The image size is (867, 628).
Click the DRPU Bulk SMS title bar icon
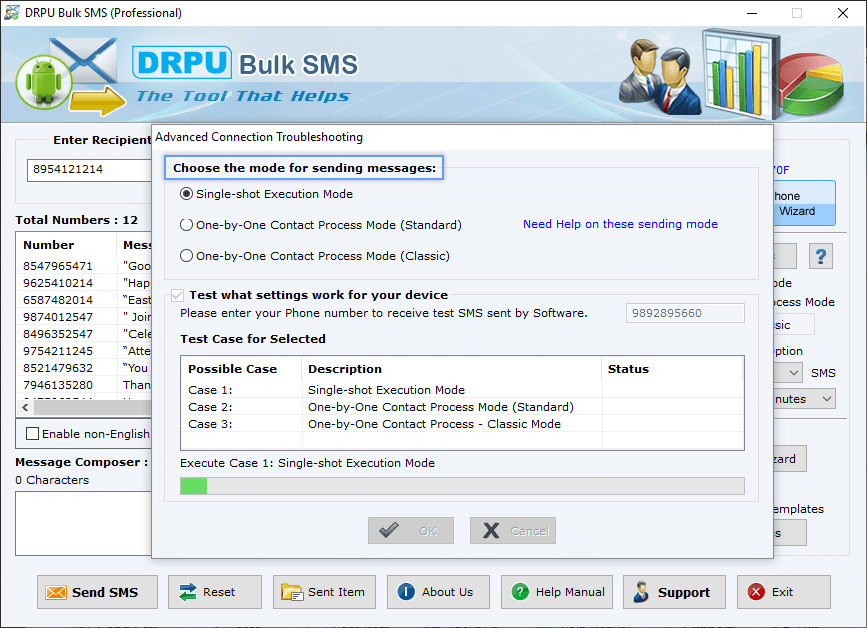(x=12, y=13)
